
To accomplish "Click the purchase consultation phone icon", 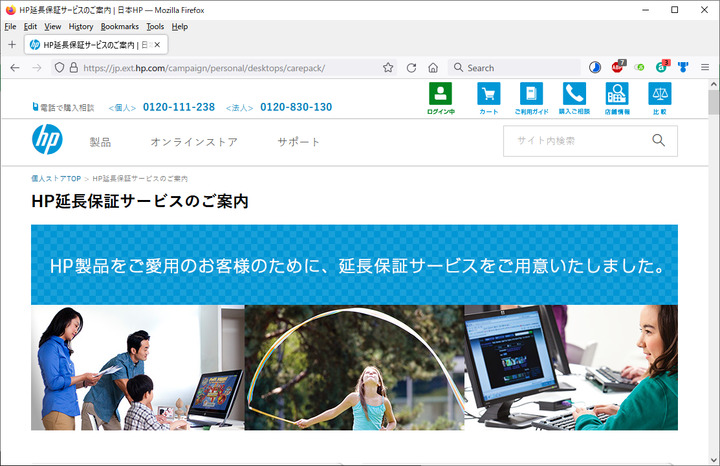I will pos(574,94).
